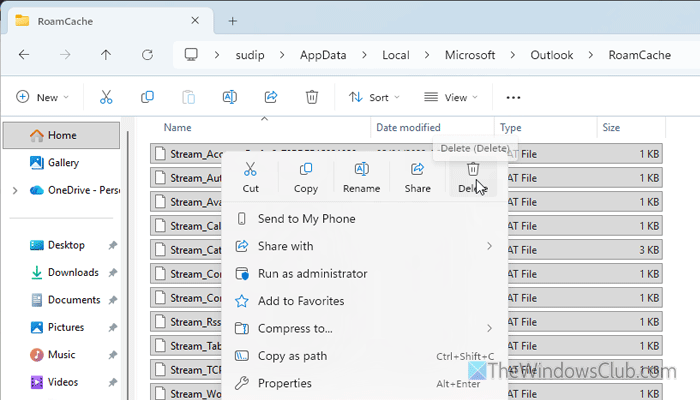
Task: Go to AppData in the breadcrumb
Action: coord(323,55)
